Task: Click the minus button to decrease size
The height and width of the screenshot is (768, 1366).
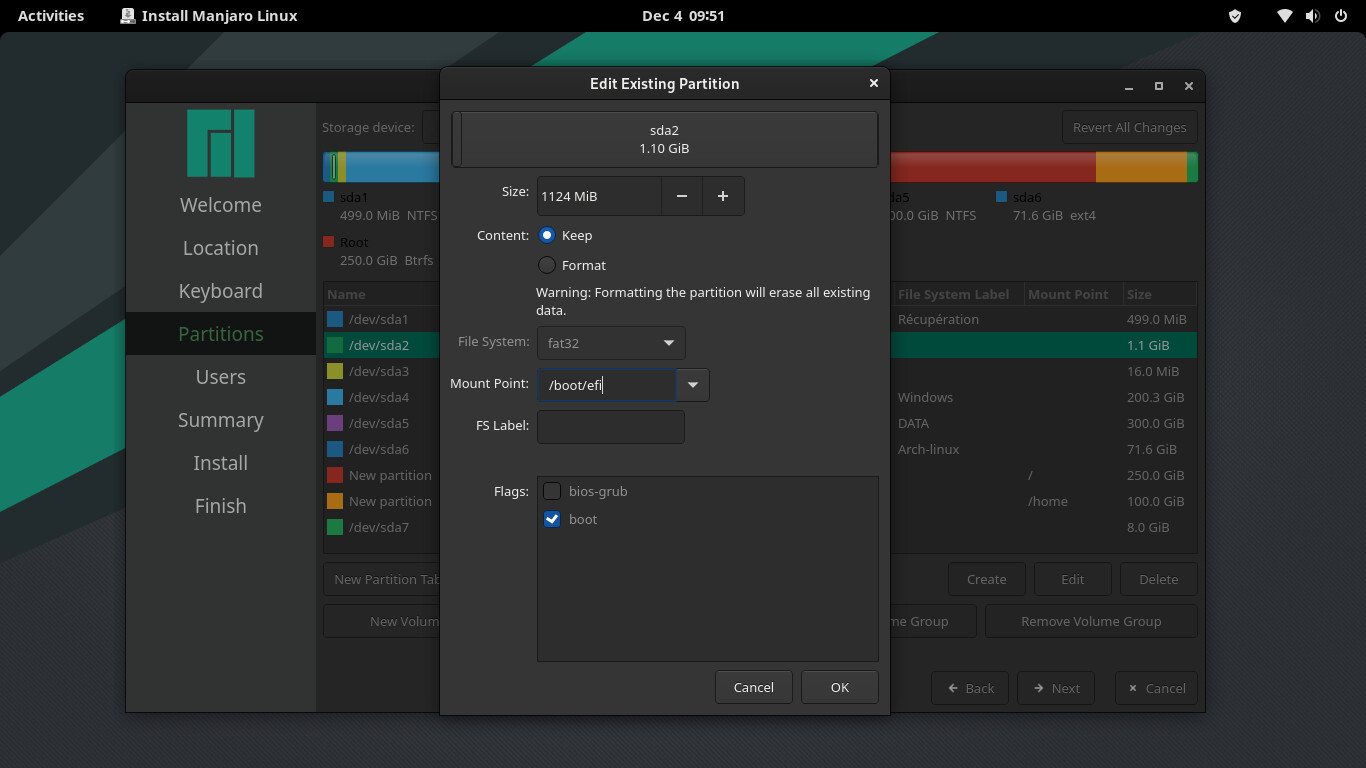Action: 681,196
